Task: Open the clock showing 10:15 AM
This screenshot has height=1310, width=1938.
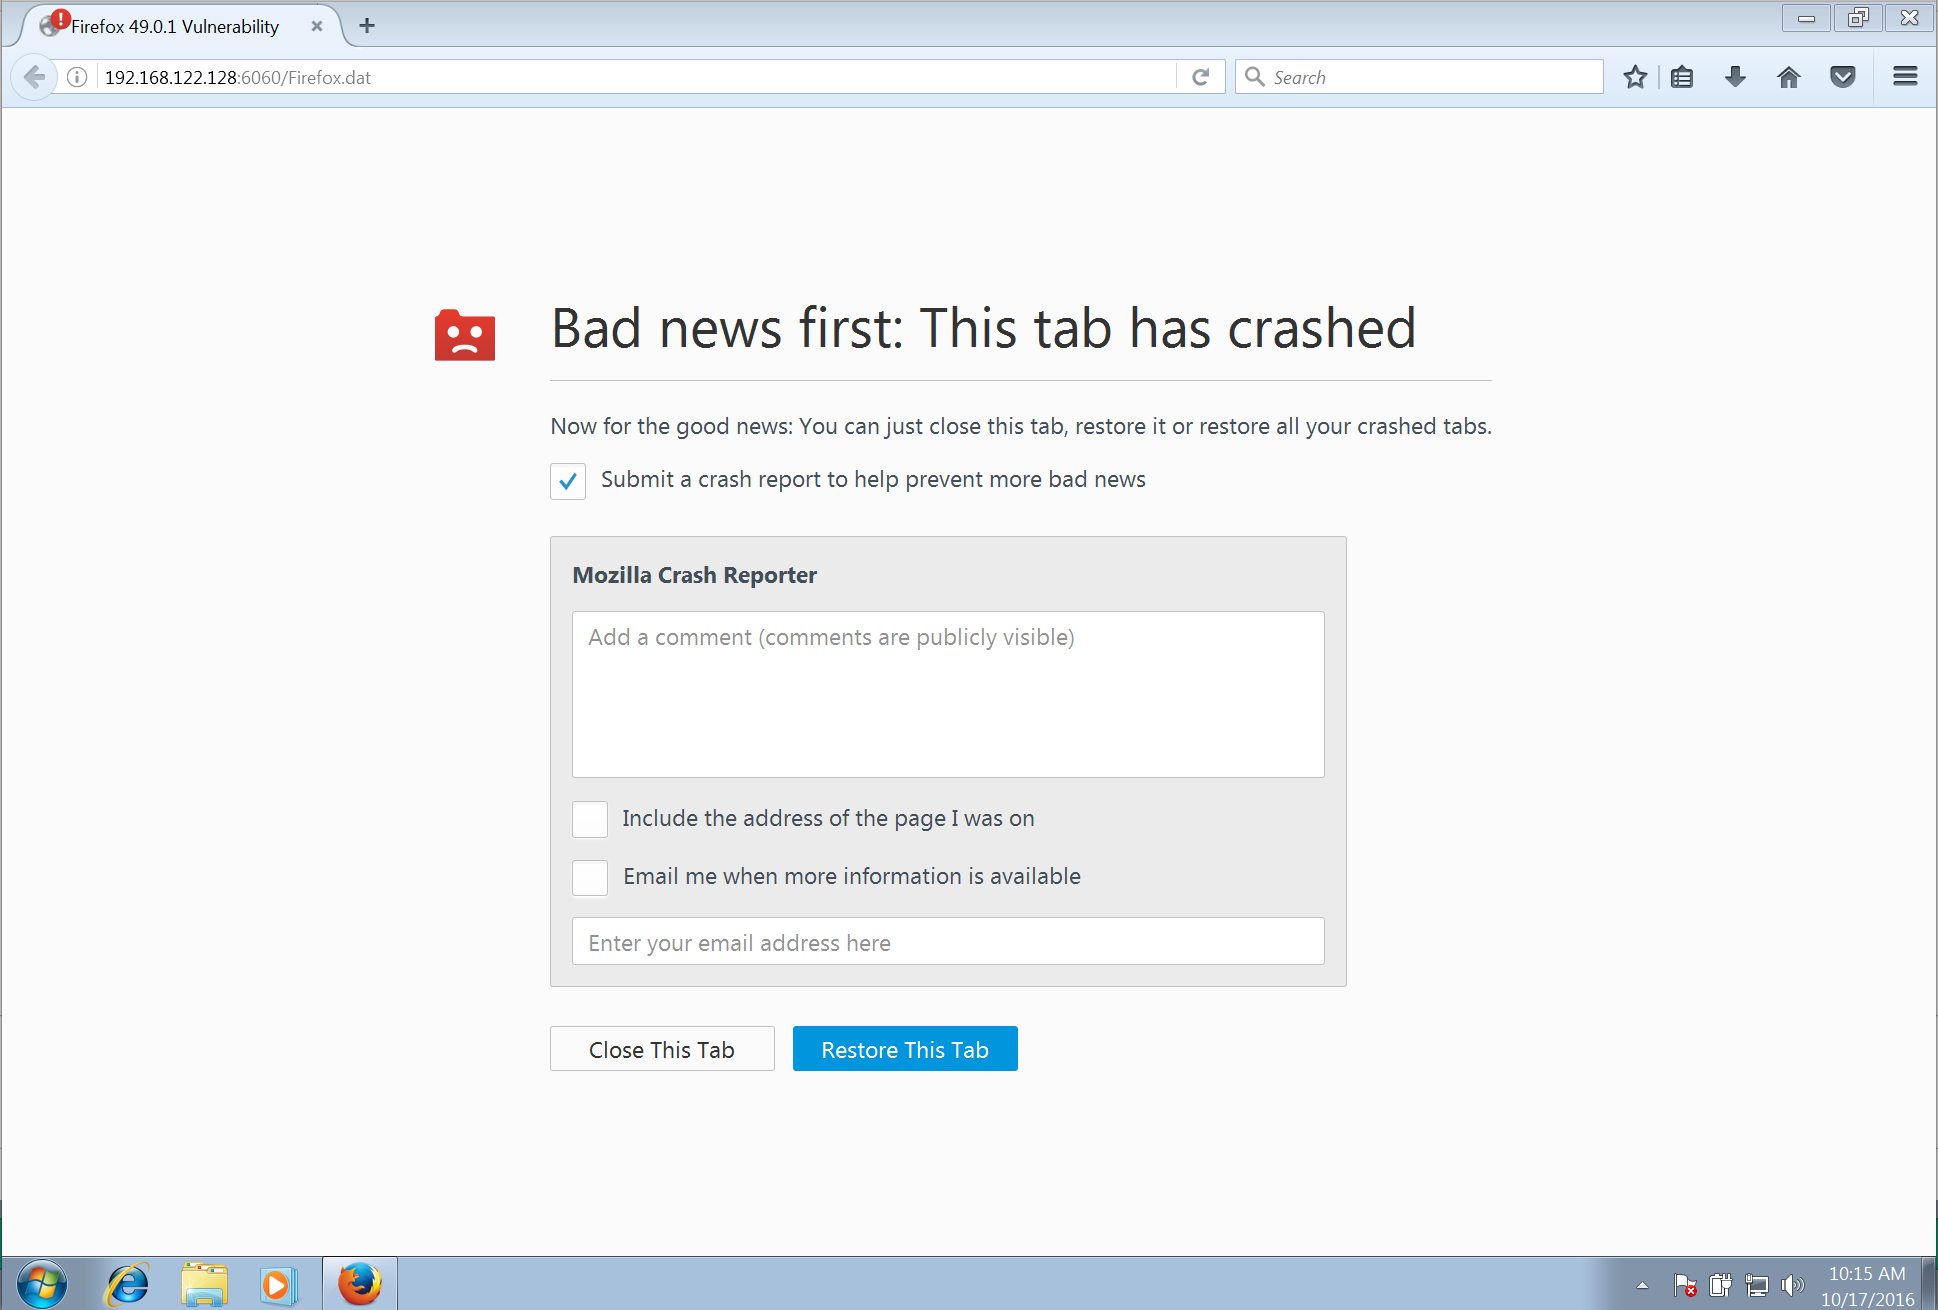Action: pyautogui.click(x=1867, y=1285)
